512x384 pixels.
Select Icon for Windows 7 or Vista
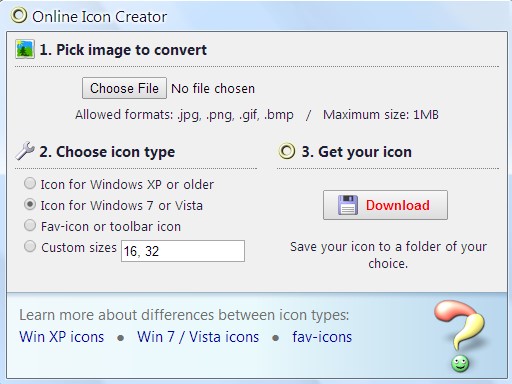(x=30, y=204)
